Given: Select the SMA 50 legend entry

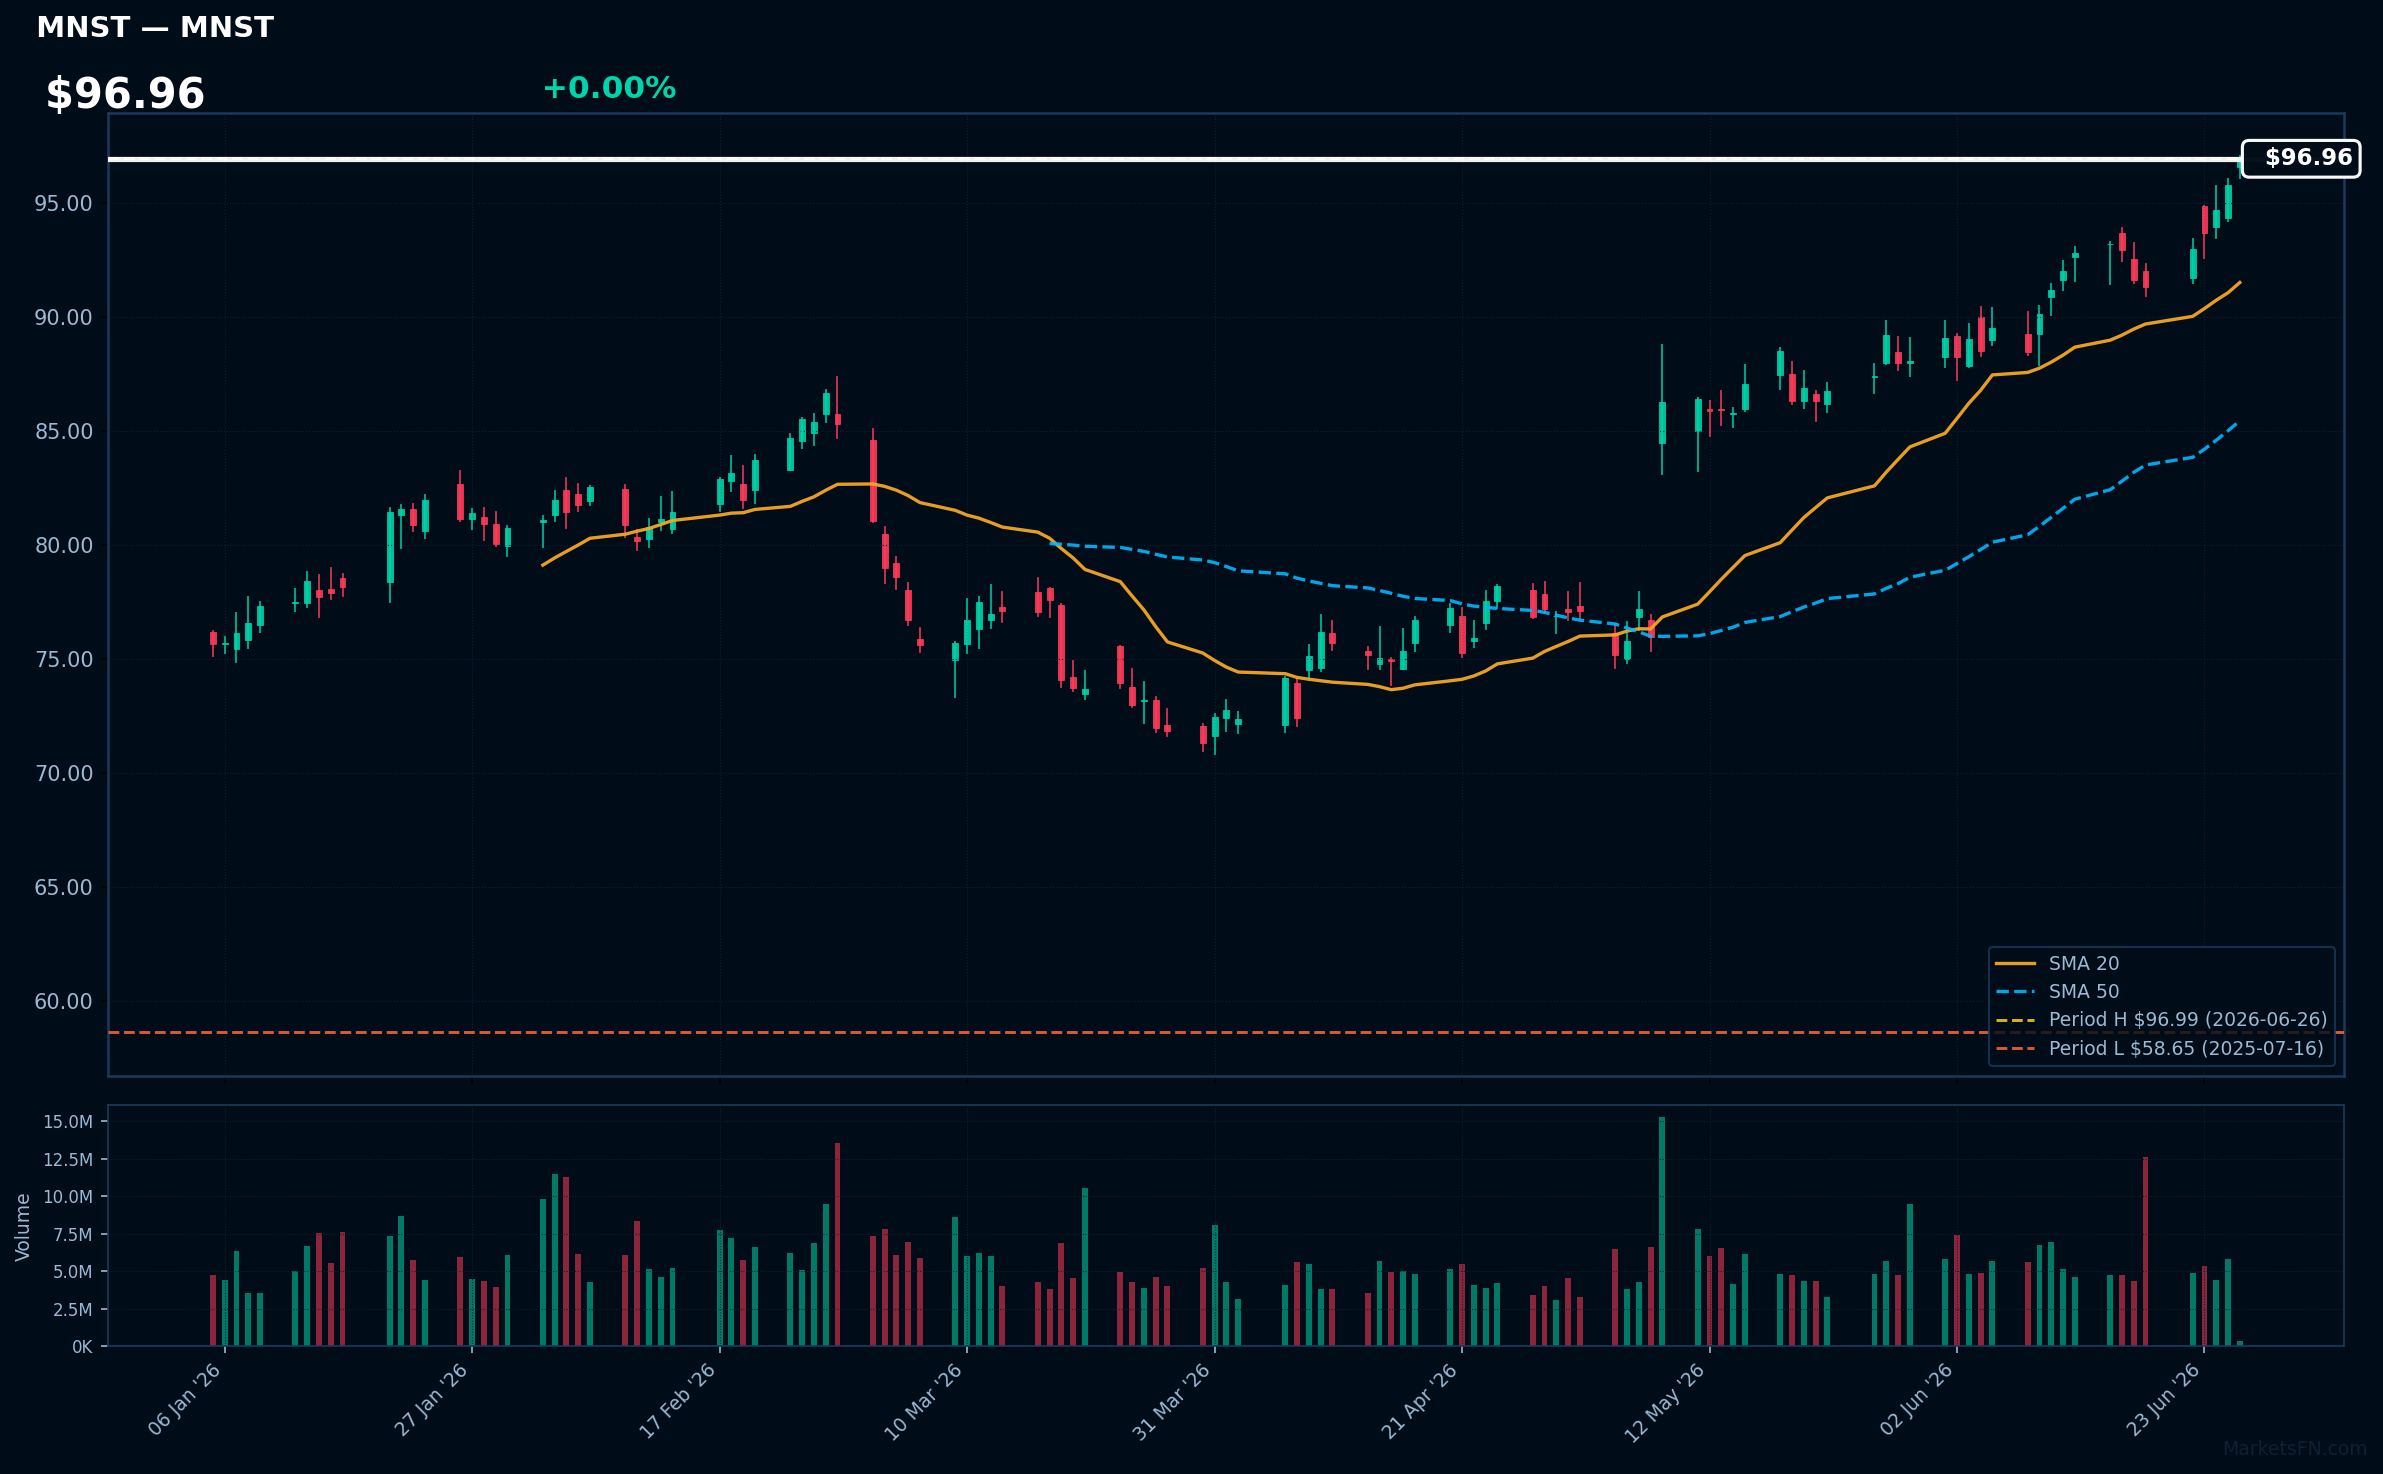Looking at the screenshot, I should coord(2057,991).
